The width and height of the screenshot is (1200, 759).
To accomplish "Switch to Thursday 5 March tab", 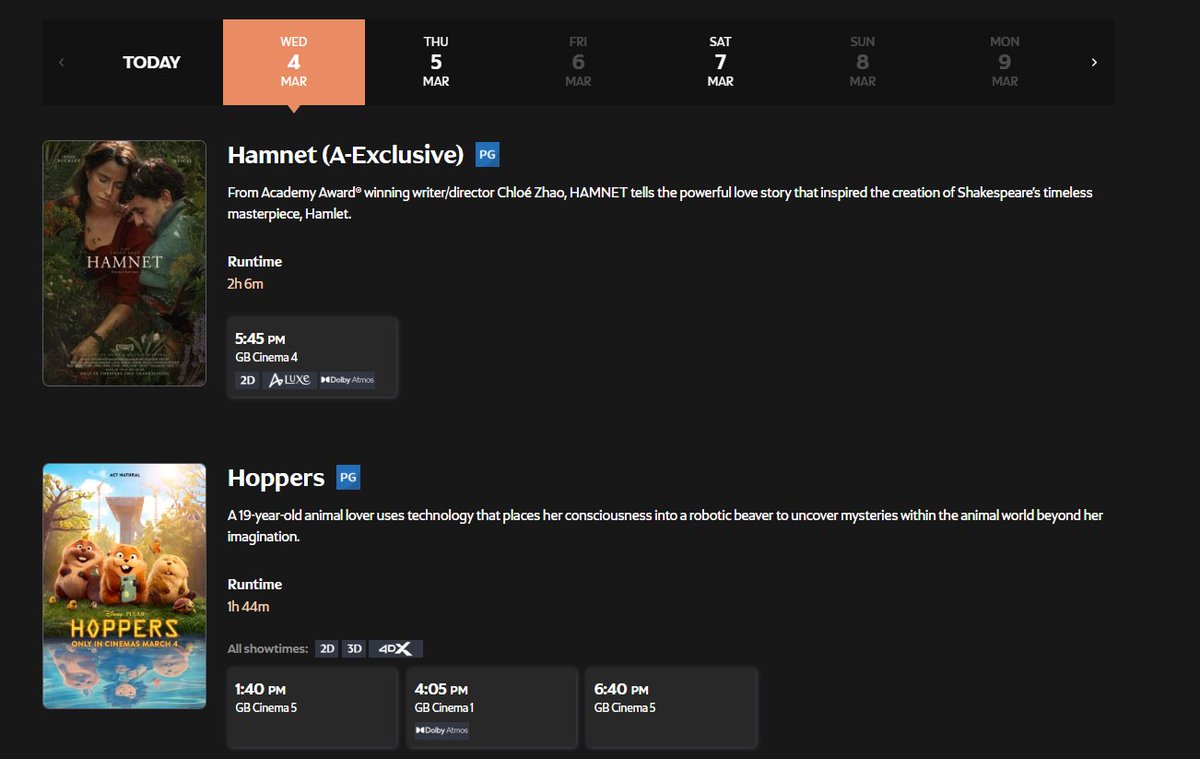I will 436,62.
